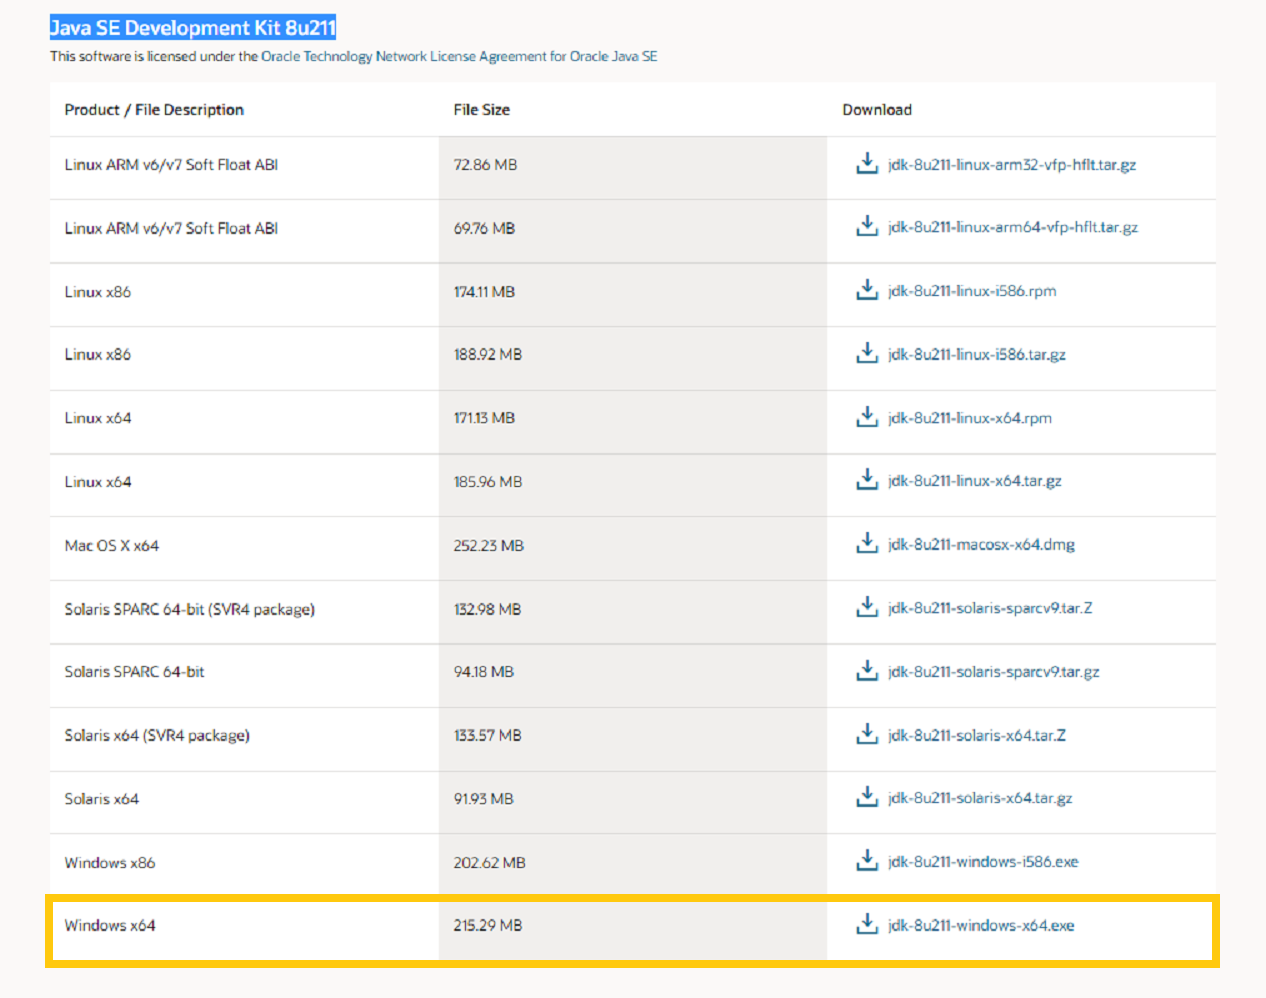Download the jdk-8u211-windows-x64.exe link

[981, 926]
